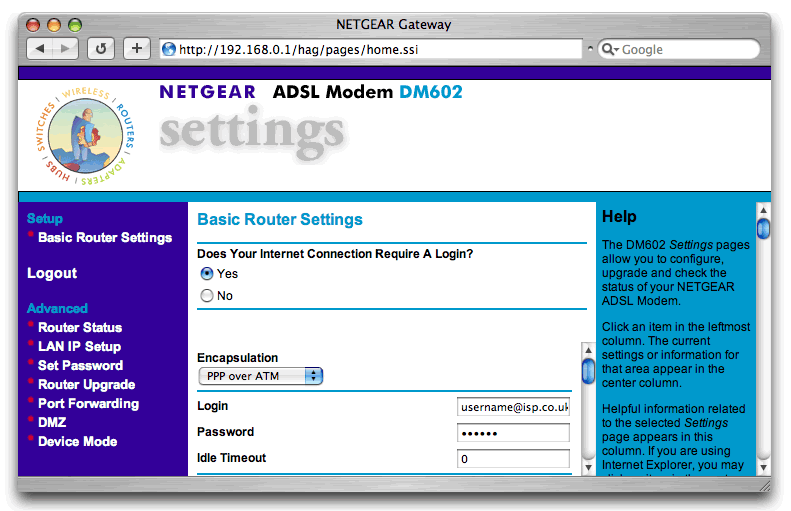Viewport: 791px width, 511px height.
Task: Click the Login username text field
Action: tap(513, 407)
